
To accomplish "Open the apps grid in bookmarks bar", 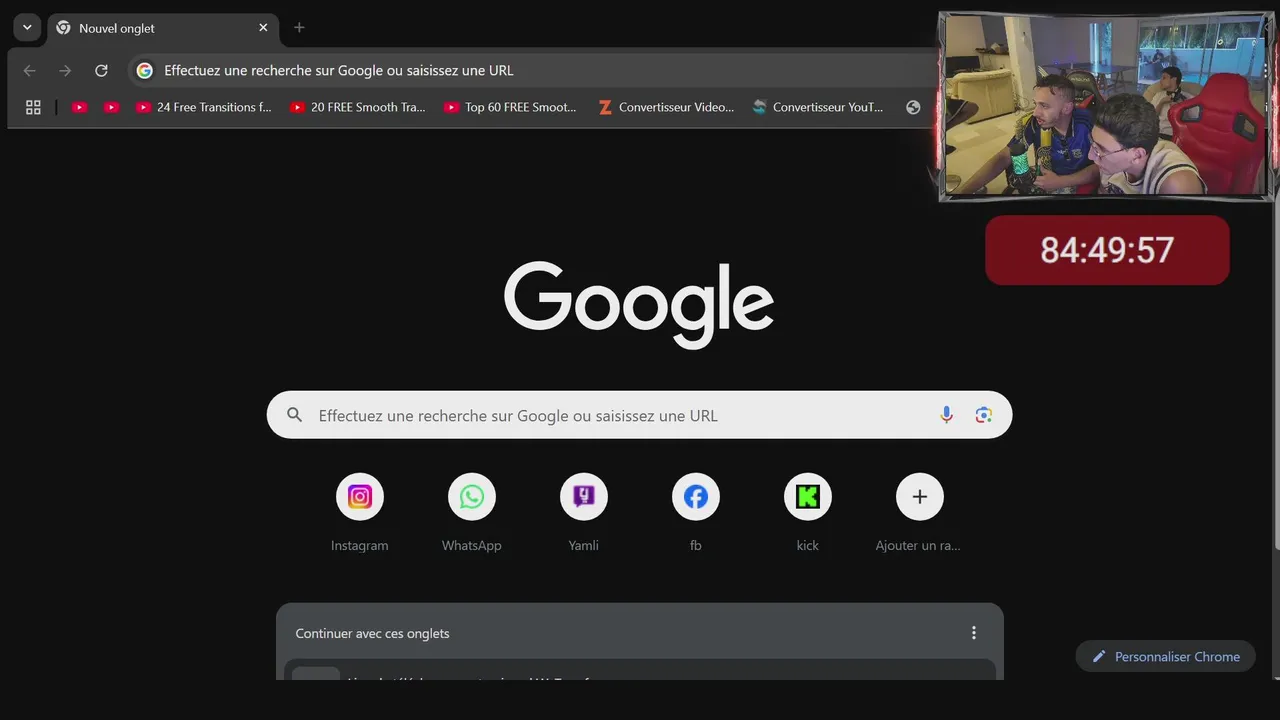I will pyautogui.click(x=33, y=107).
